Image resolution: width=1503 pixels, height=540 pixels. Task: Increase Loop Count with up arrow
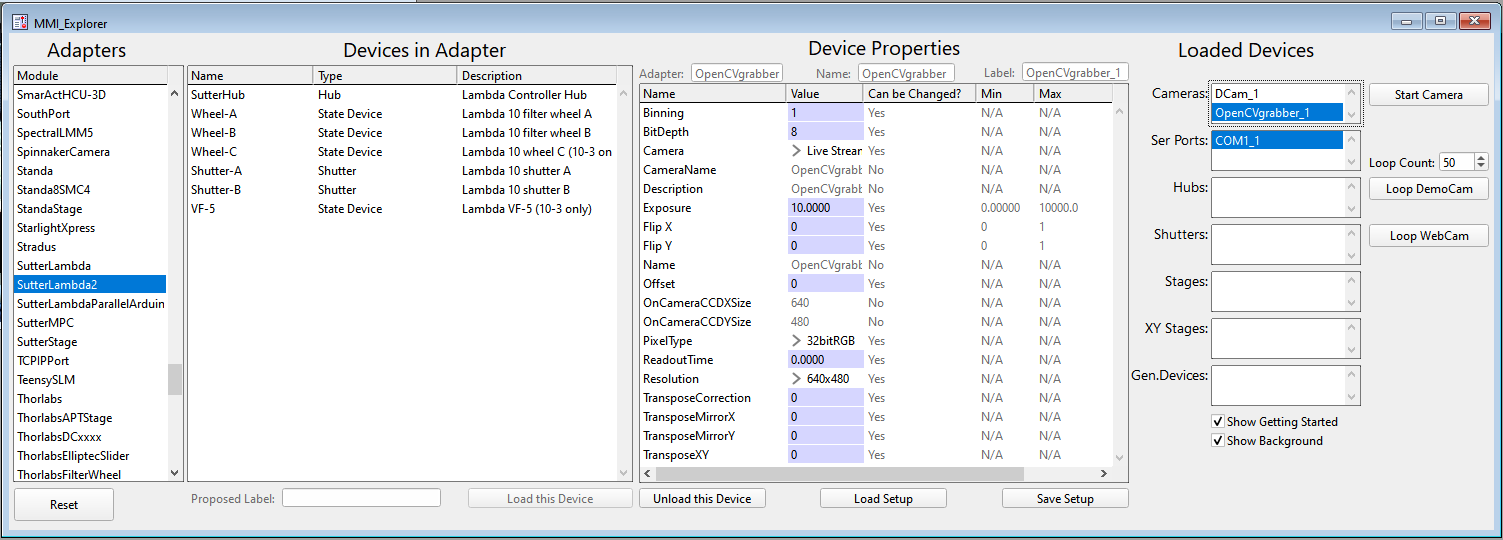click(x=1481, y=158)
